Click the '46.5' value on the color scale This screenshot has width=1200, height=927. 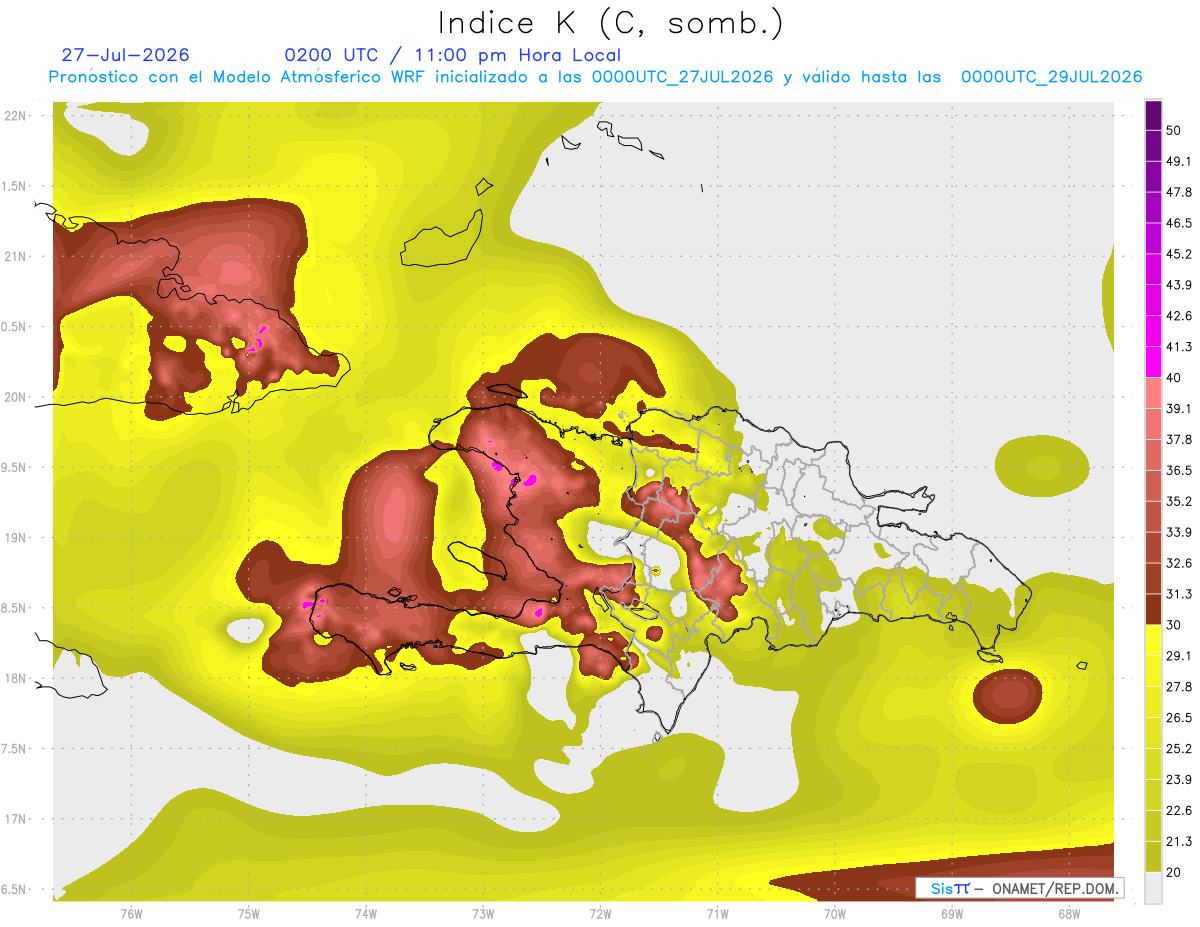coord(1179,223)
